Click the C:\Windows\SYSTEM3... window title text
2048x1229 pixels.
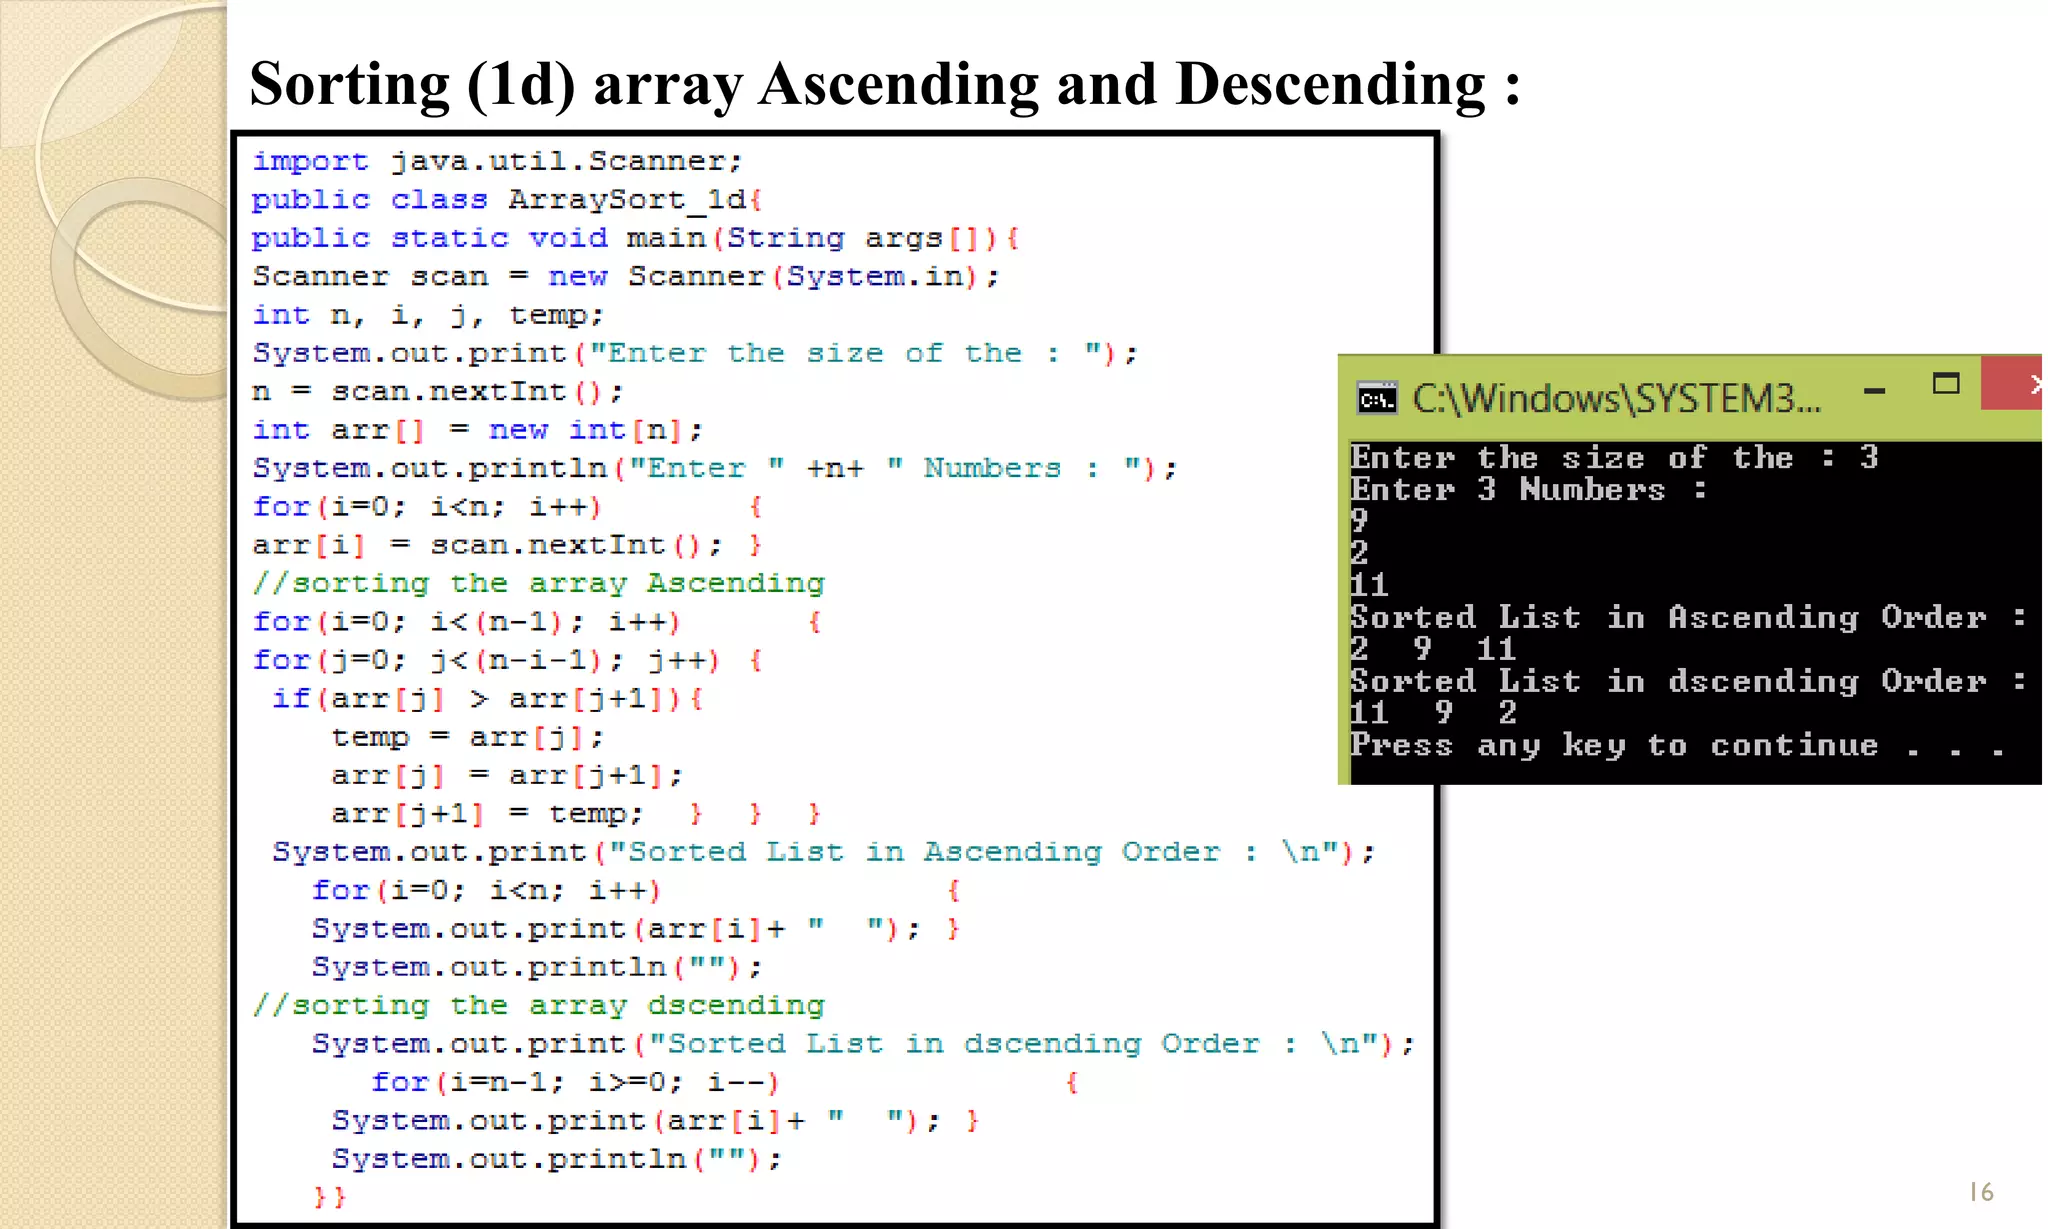(1615, 399)
